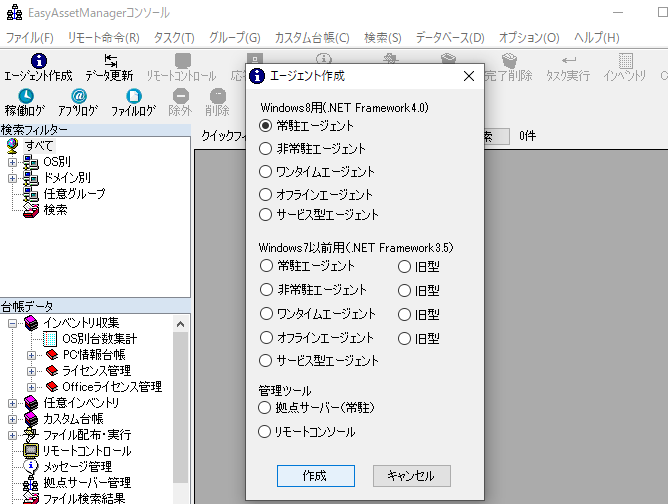Image resolution: width=668 pixels, height=504 pixels.
Task: Open the ファイル(F) menu
Action: (29, 38)
